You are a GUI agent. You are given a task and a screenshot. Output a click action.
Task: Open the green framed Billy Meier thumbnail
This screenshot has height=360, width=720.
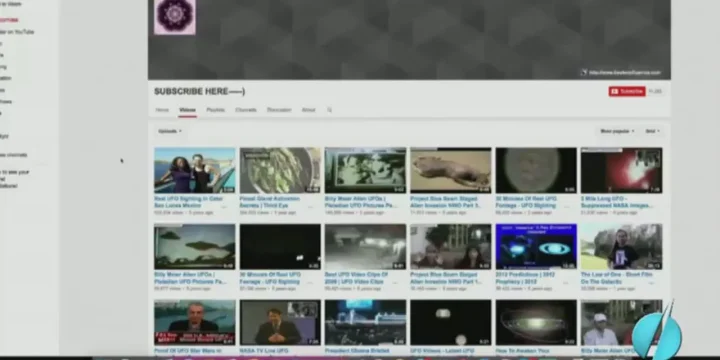(x=366, y=170)
